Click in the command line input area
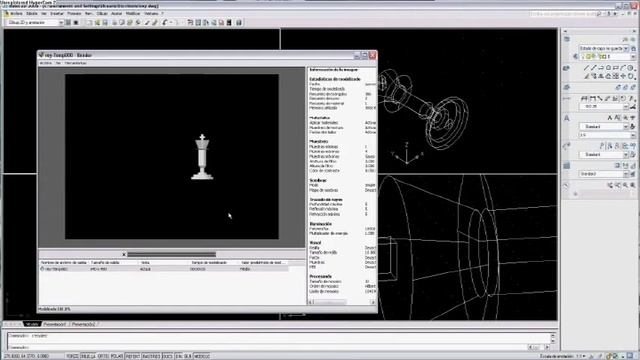The height and width of the screenshot is (360, 640). coord(266,347)
